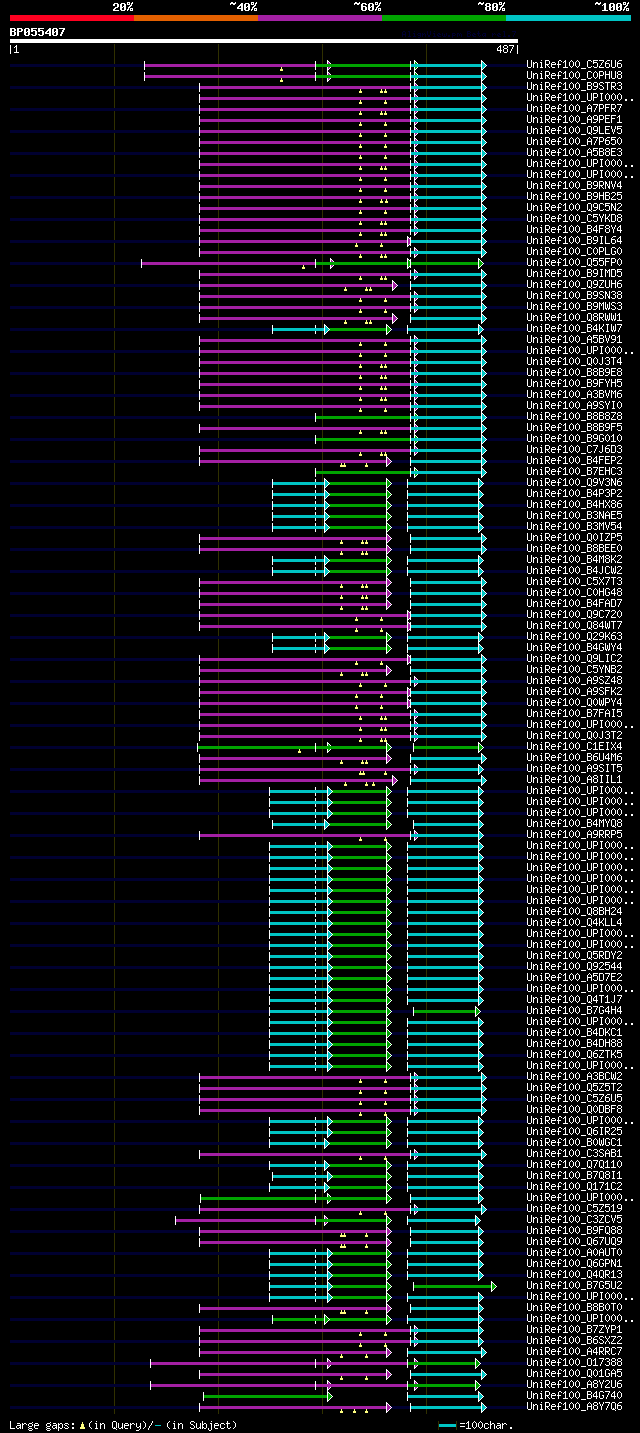Select the UniRef100_A5BV91 label
Screen dimensions: 640x1433
pyautogui.click(x=574, y=340)
